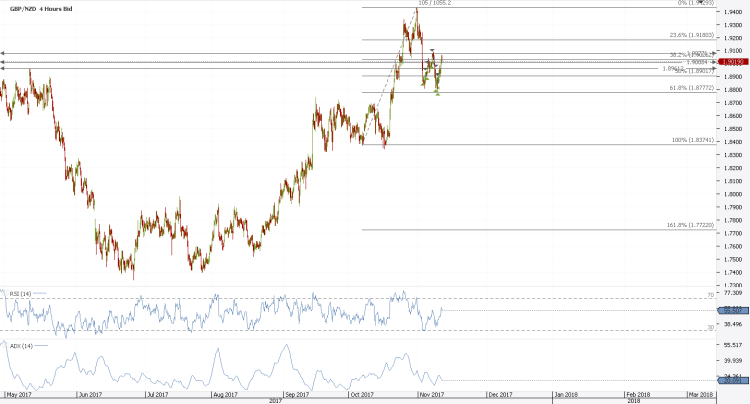The image size is (750, 404).
Task: Click the Aug 2017 time axis label
Action: click(x=225, y=394)
